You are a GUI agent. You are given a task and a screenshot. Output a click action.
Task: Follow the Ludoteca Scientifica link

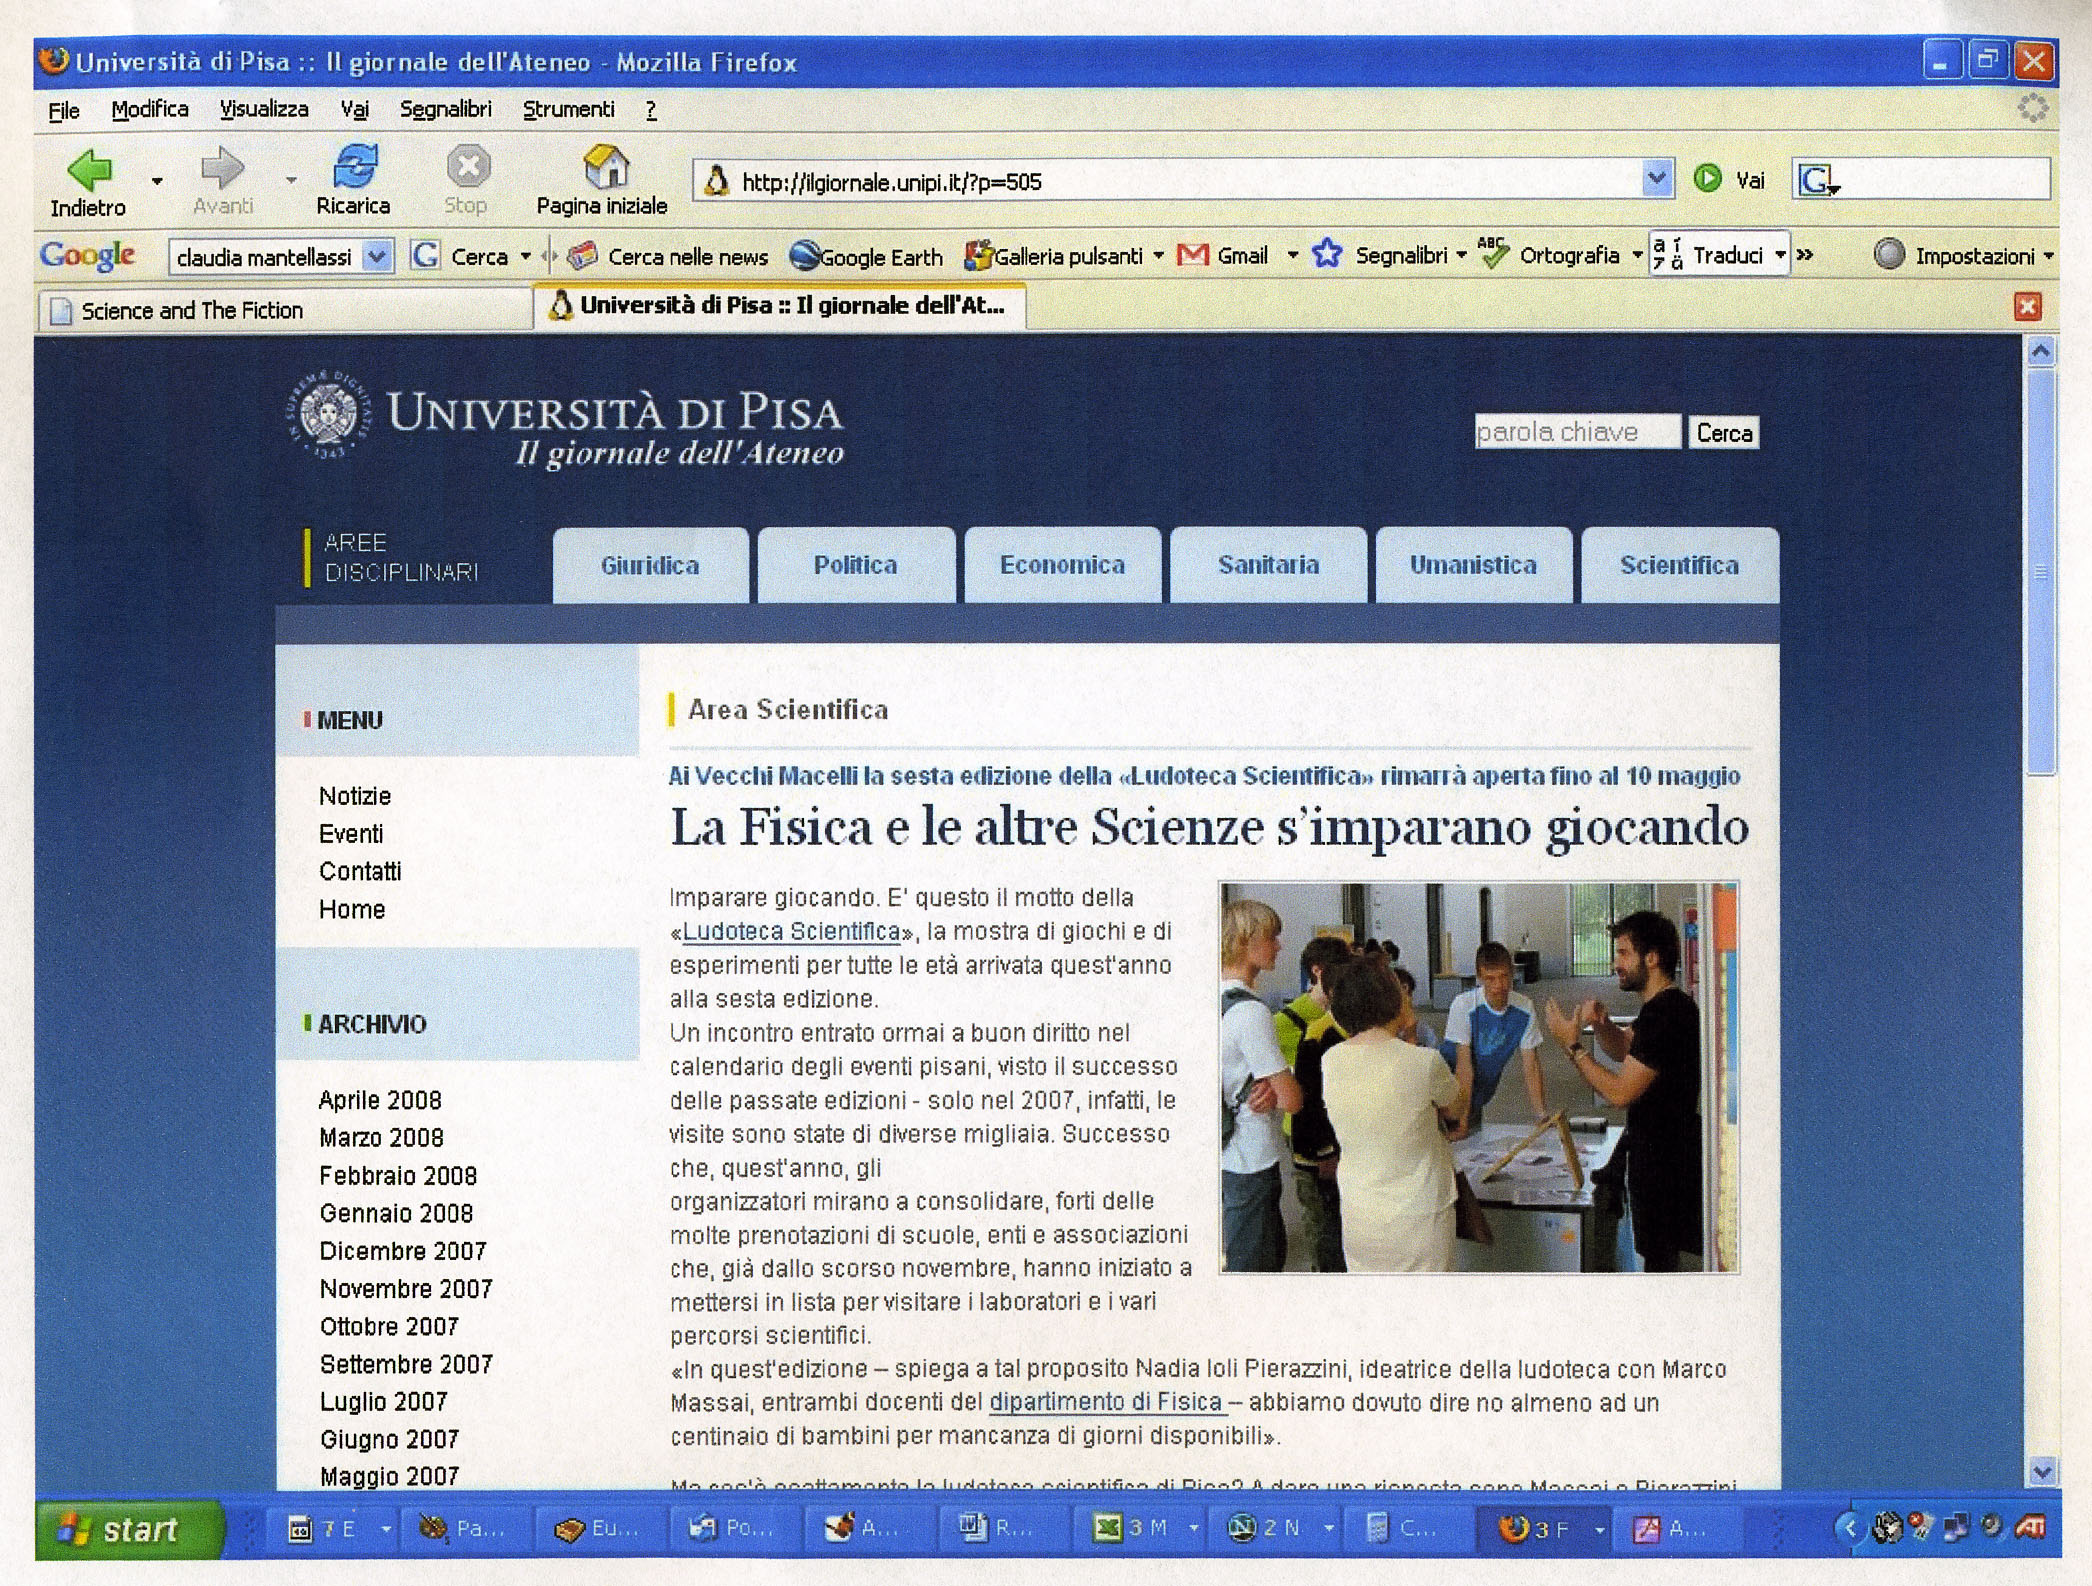(791, 932)
